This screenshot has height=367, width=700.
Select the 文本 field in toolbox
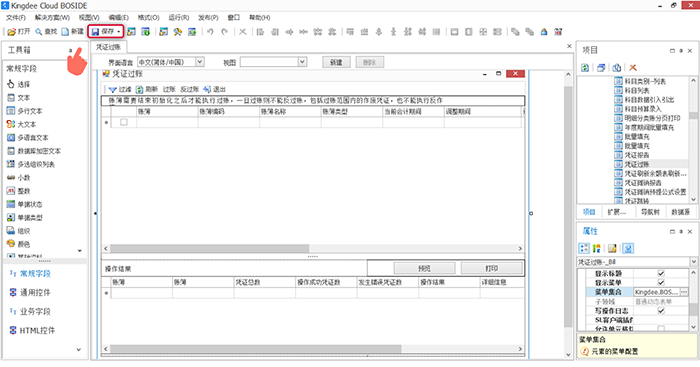19,97
